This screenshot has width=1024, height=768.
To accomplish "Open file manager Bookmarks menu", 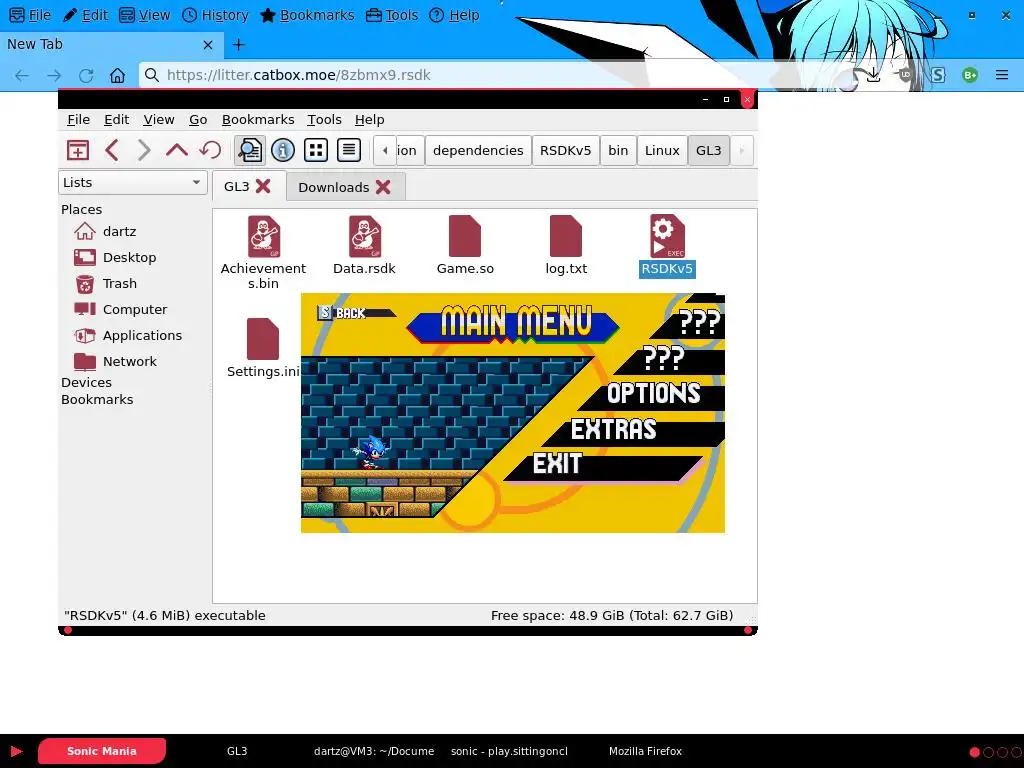I will (258, 120).
